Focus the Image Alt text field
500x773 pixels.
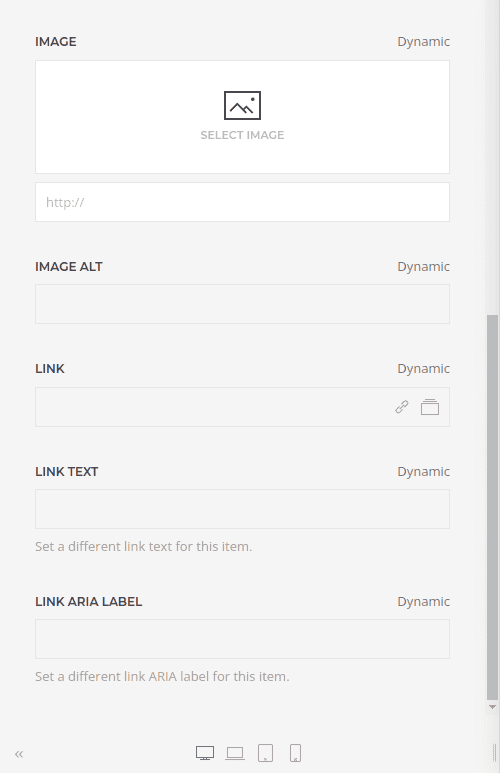pyautogui.click(x=242, y=304)
